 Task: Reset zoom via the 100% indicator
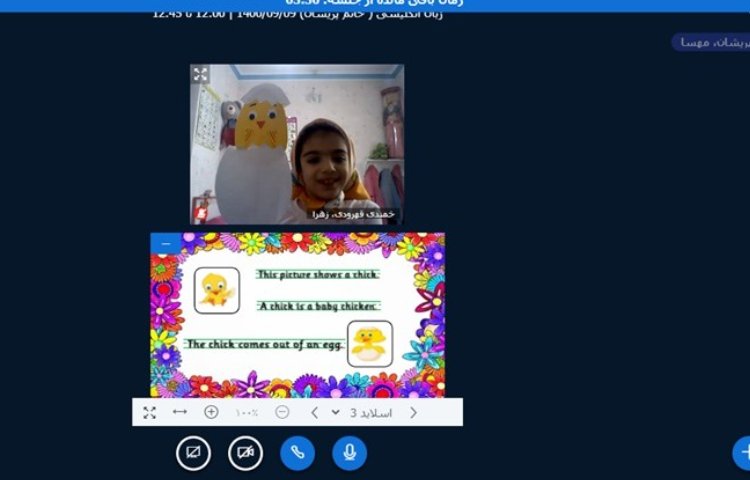coord(247,412)
